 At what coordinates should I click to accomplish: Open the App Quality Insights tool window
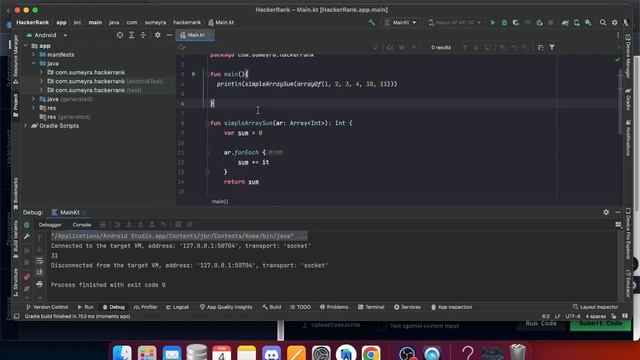(226, 307)
